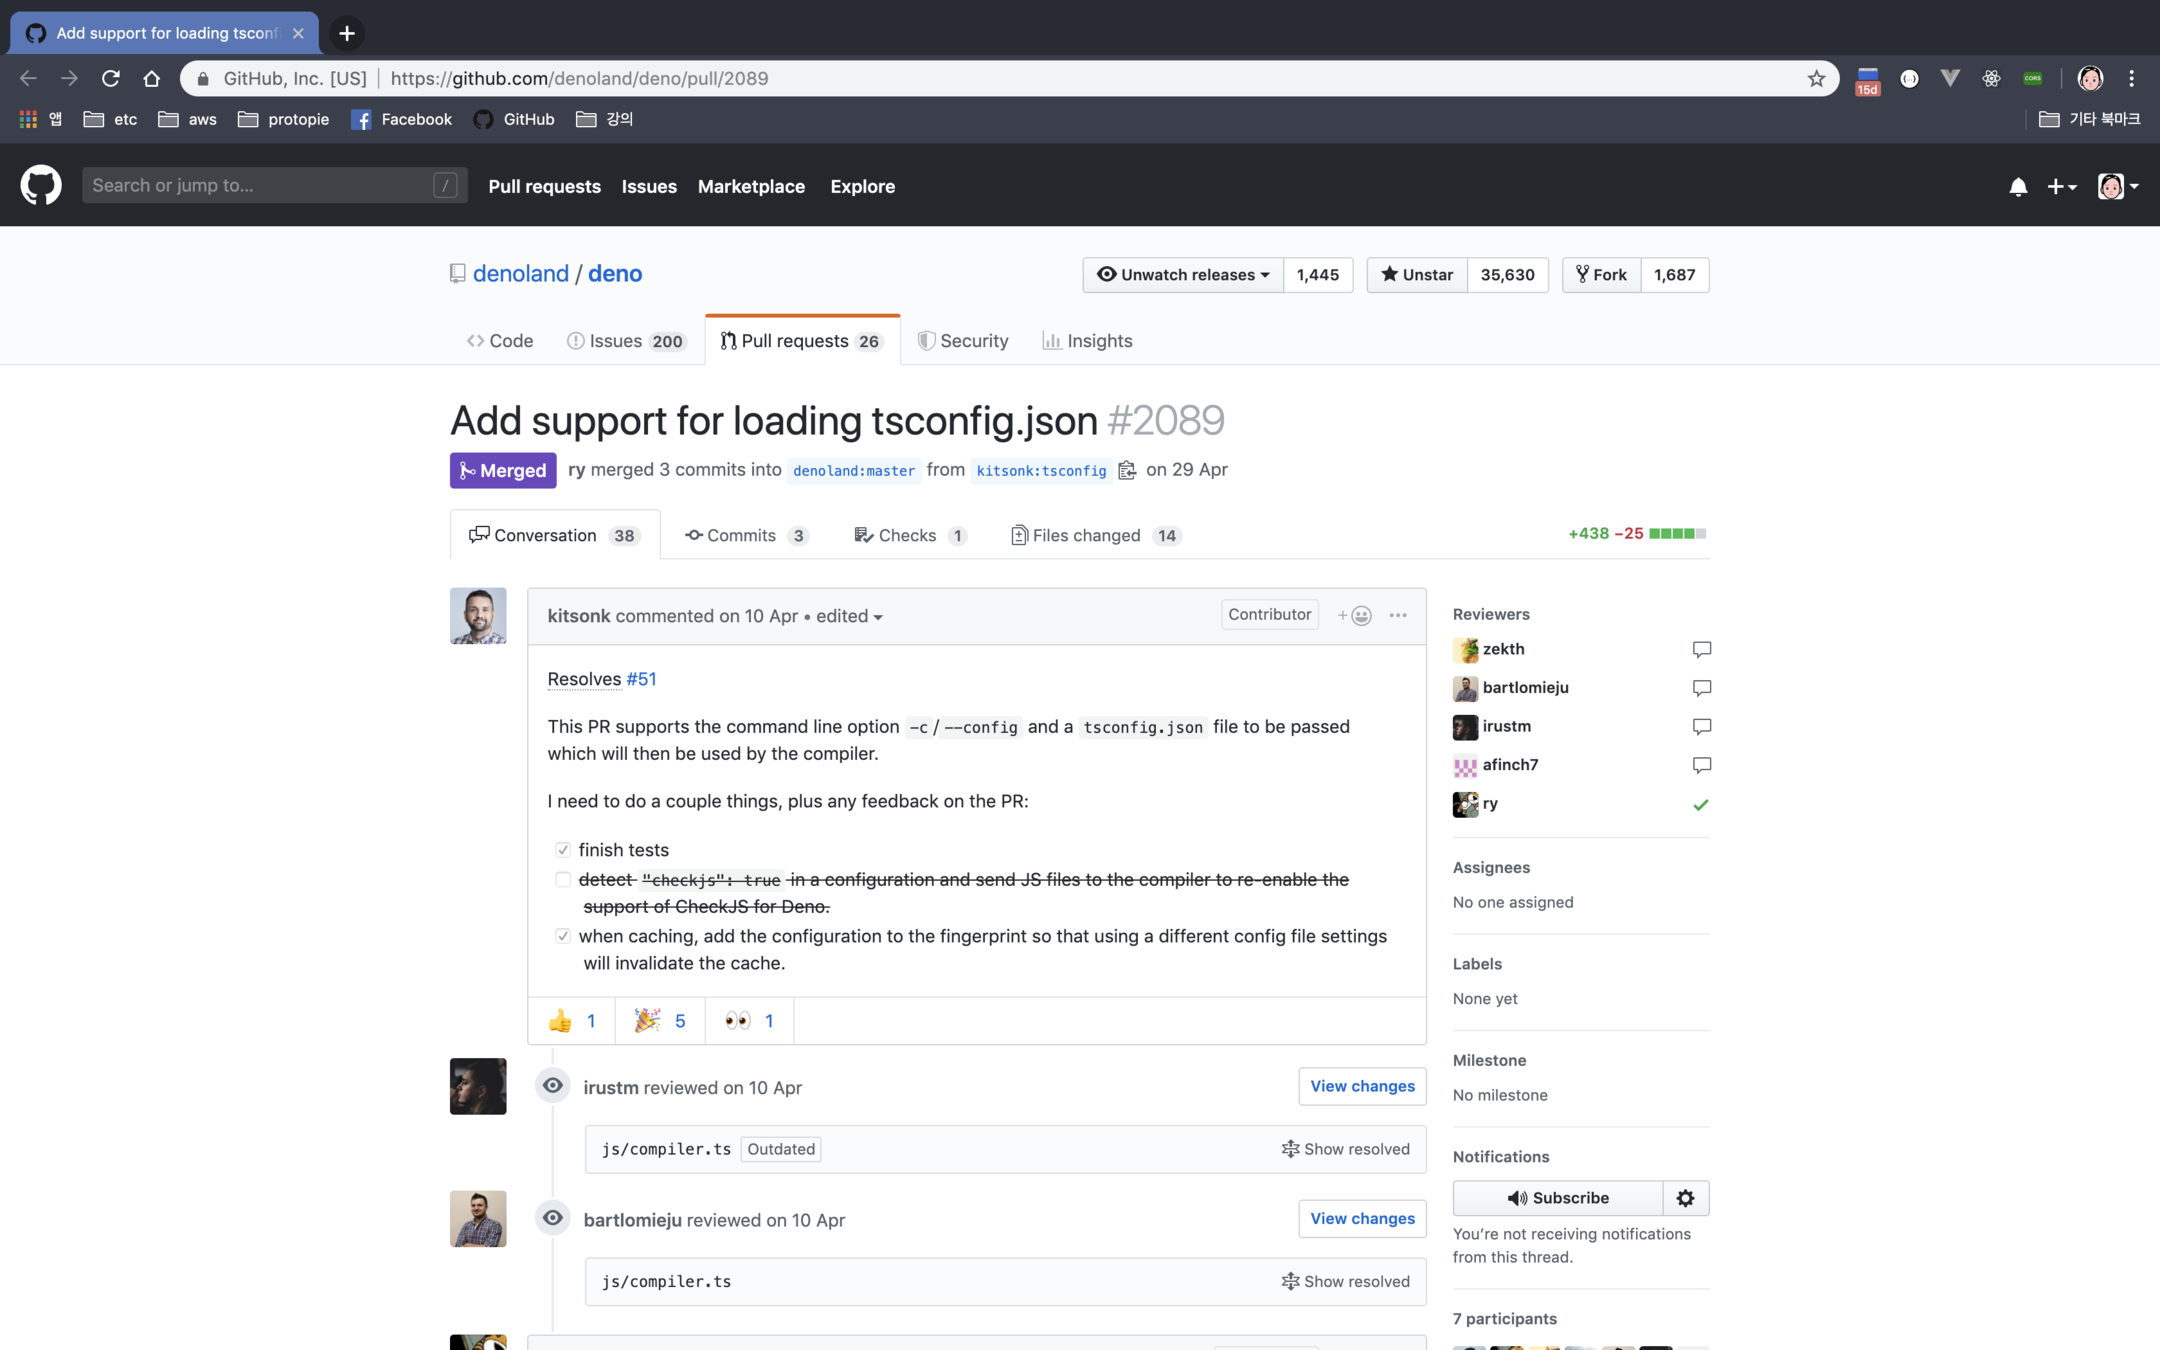Expand the edited history dropdown

[849, 617]
